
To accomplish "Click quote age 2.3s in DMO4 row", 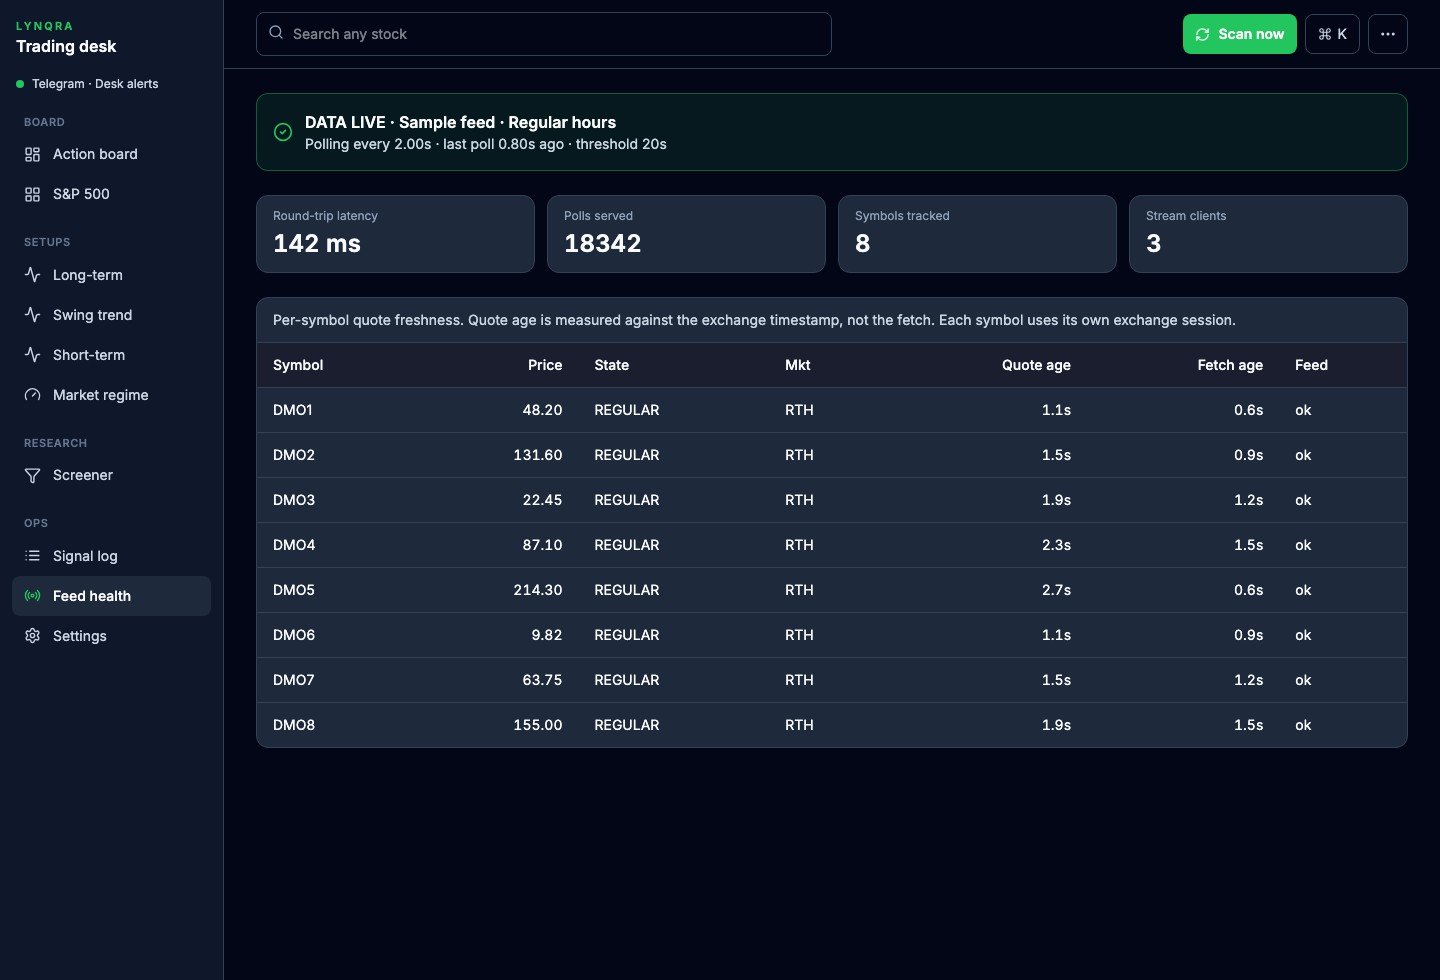I will (1056, 545).
